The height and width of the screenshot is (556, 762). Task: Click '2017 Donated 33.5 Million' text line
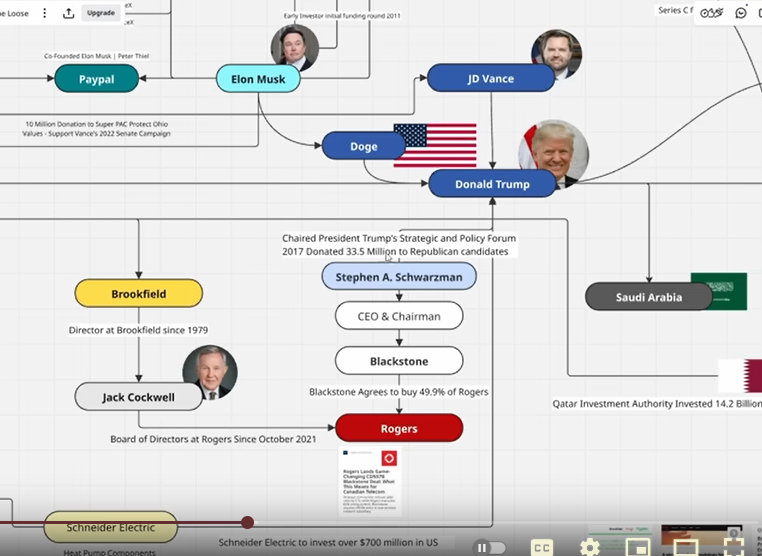click(x=395, y=251)
